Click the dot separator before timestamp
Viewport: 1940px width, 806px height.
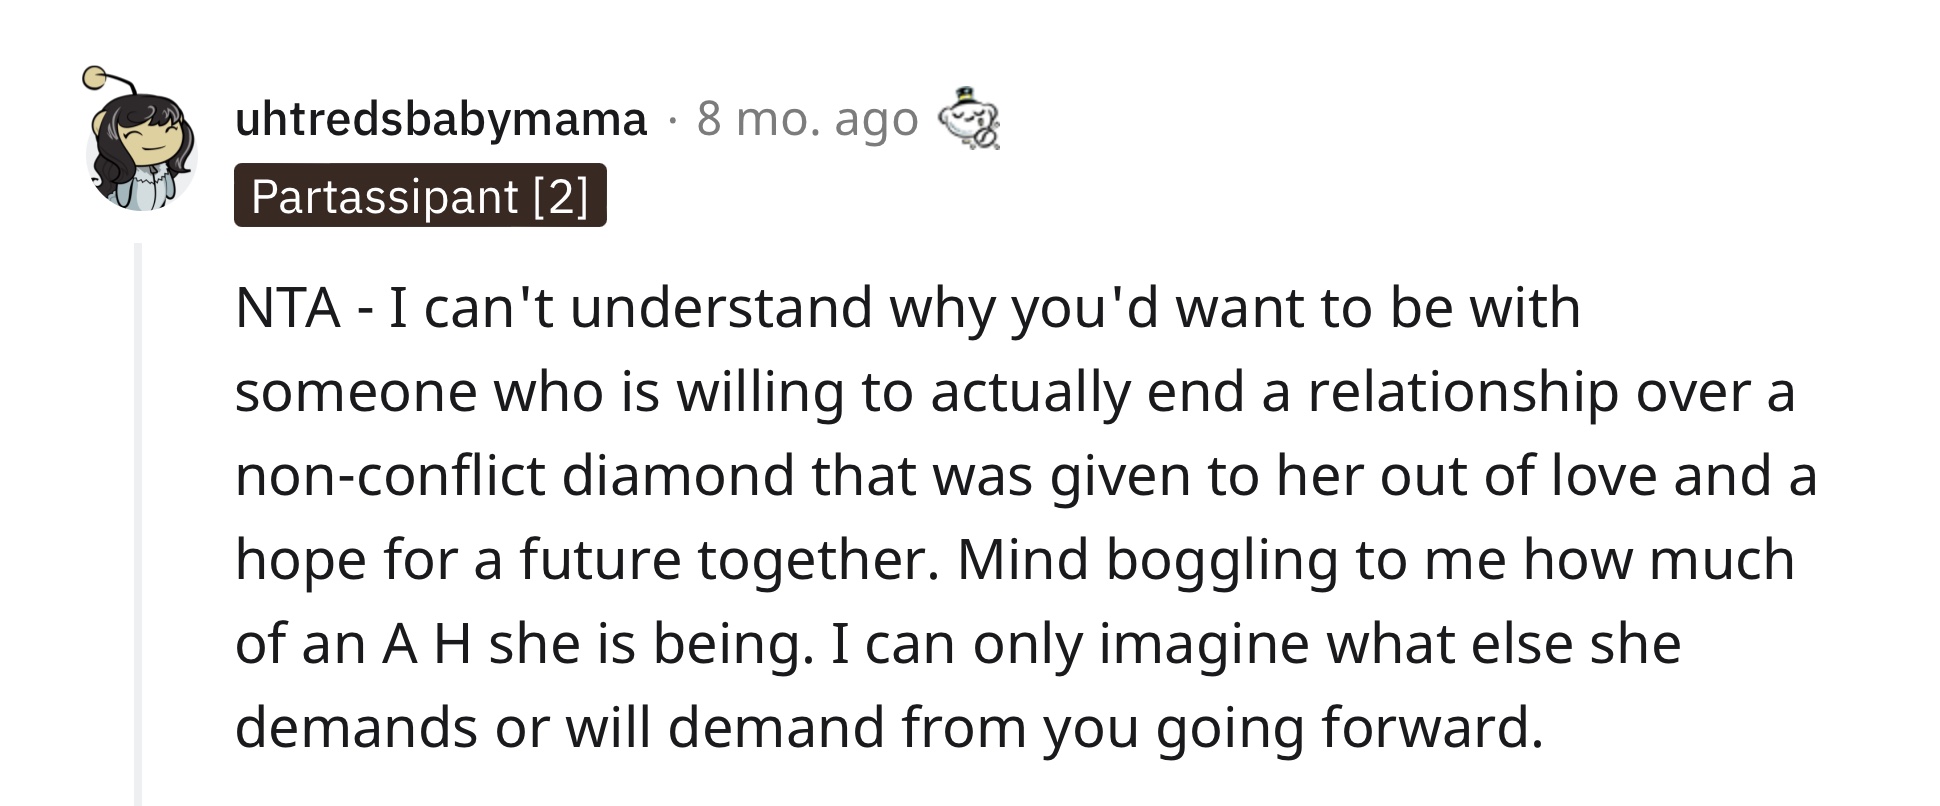[x=673, y=121]
